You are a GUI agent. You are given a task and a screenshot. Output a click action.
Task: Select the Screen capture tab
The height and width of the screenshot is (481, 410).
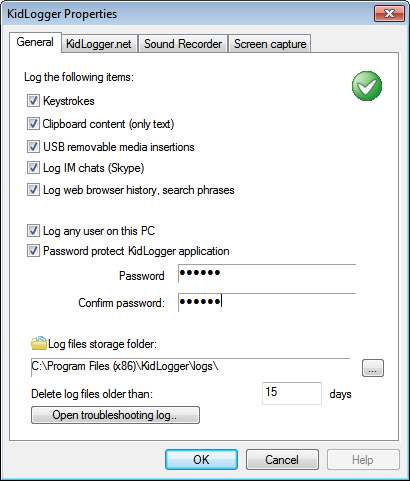(270, 44)
